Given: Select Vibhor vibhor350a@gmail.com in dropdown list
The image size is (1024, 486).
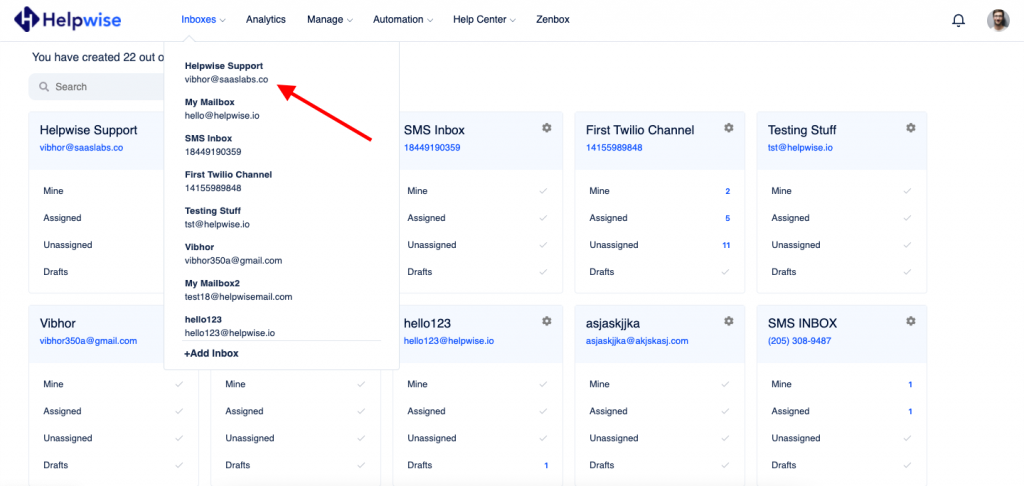Looking at the screenshot, I should pos(233,253).
